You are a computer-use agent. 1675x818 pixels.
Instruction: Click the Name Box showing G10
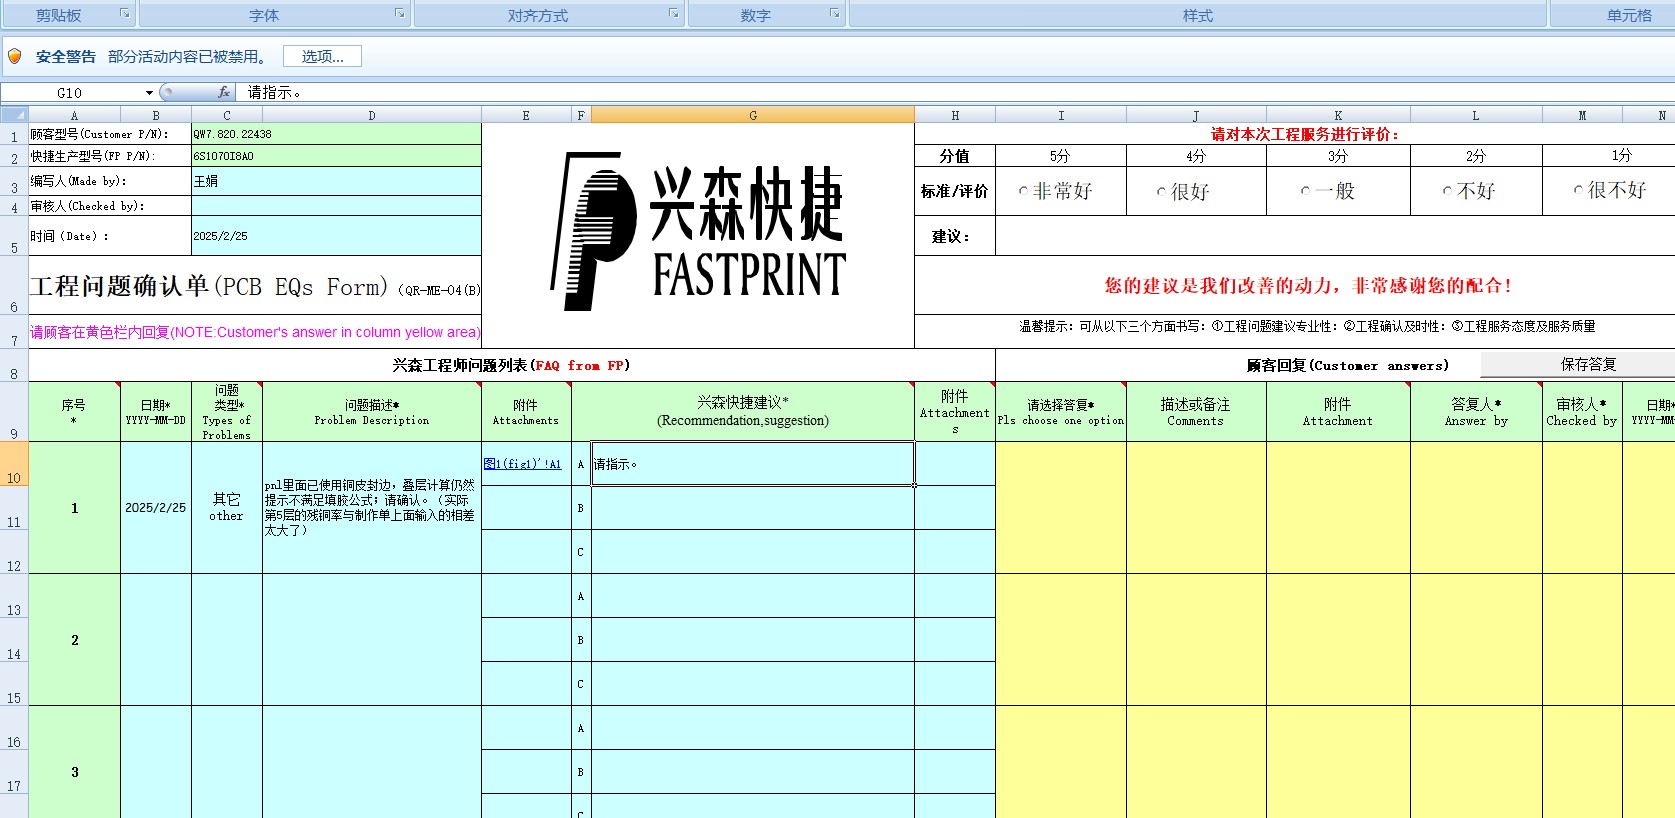[x=70, y=93]
